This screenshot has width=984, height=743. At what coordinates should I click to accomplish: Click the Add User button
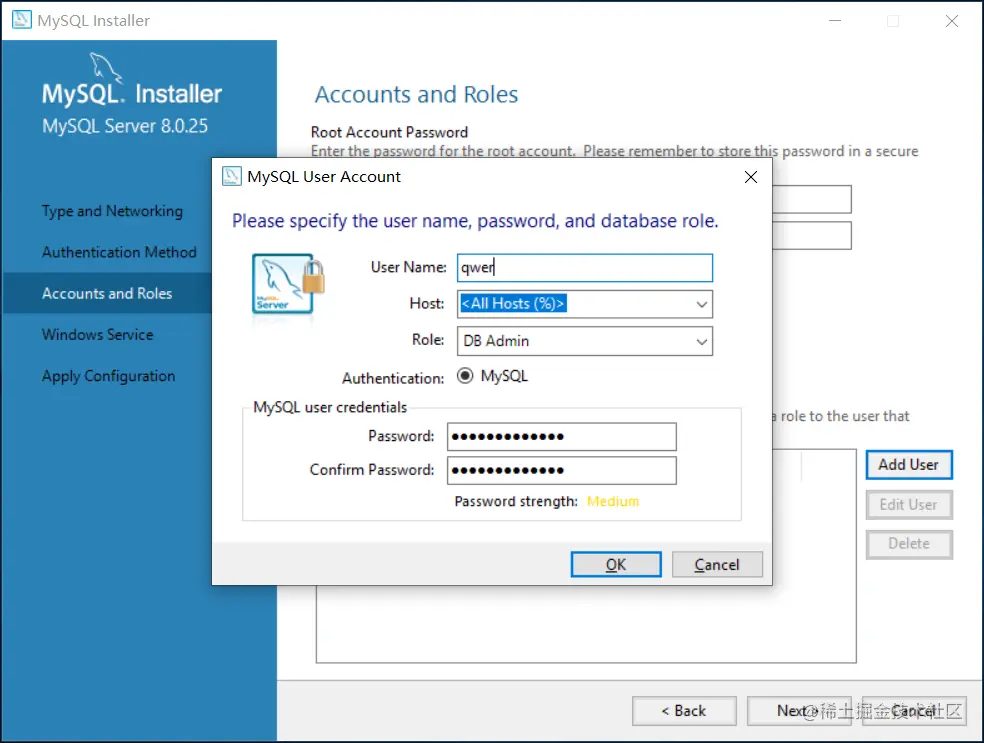click(x=909, y=465)
